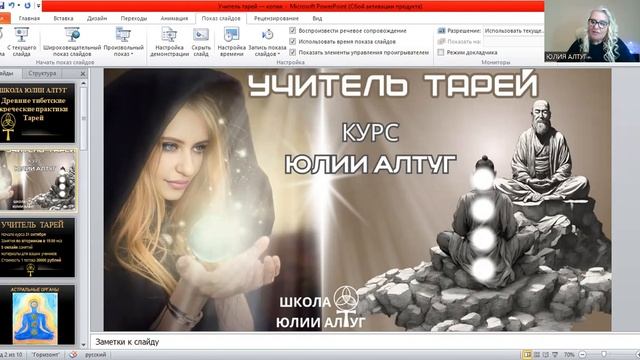Image resolution: width=640 pixels, height=360 pixels.
Task: Open the Главная ribbon tab
Action: [x=29, y=18]
